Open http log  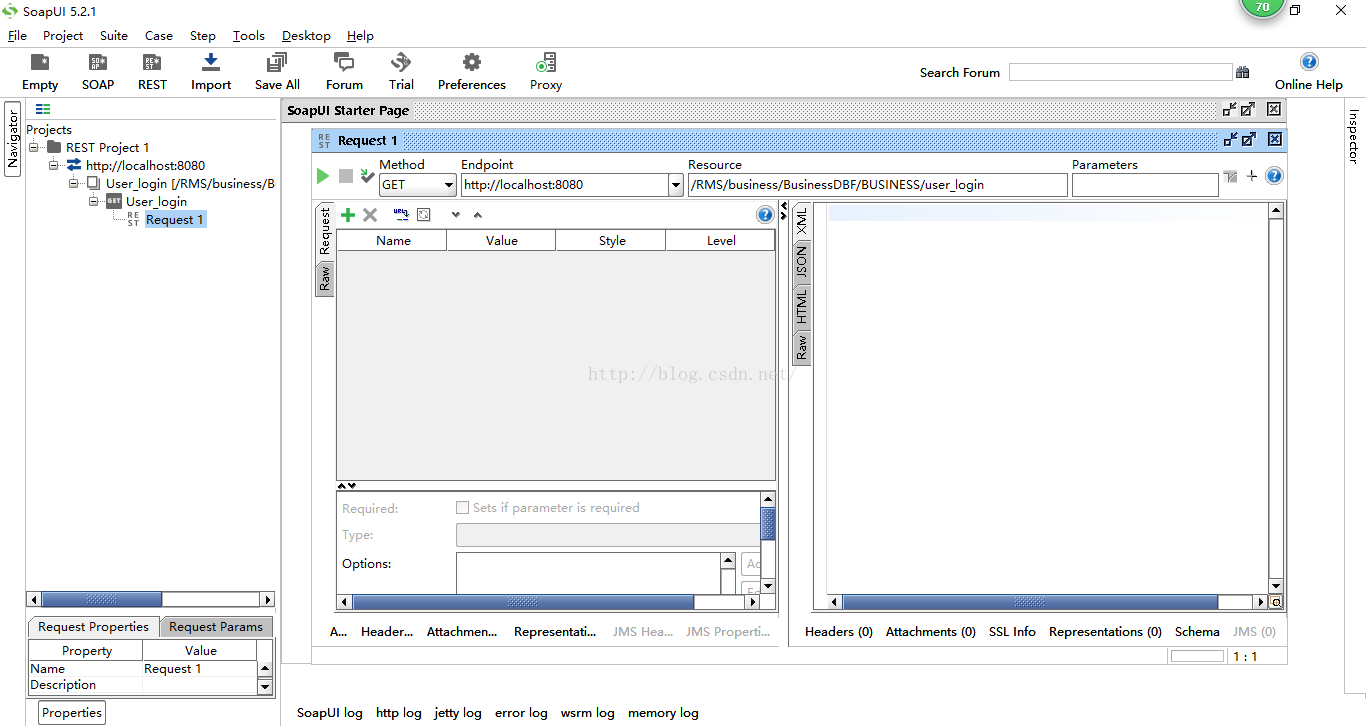click(399, 713)
